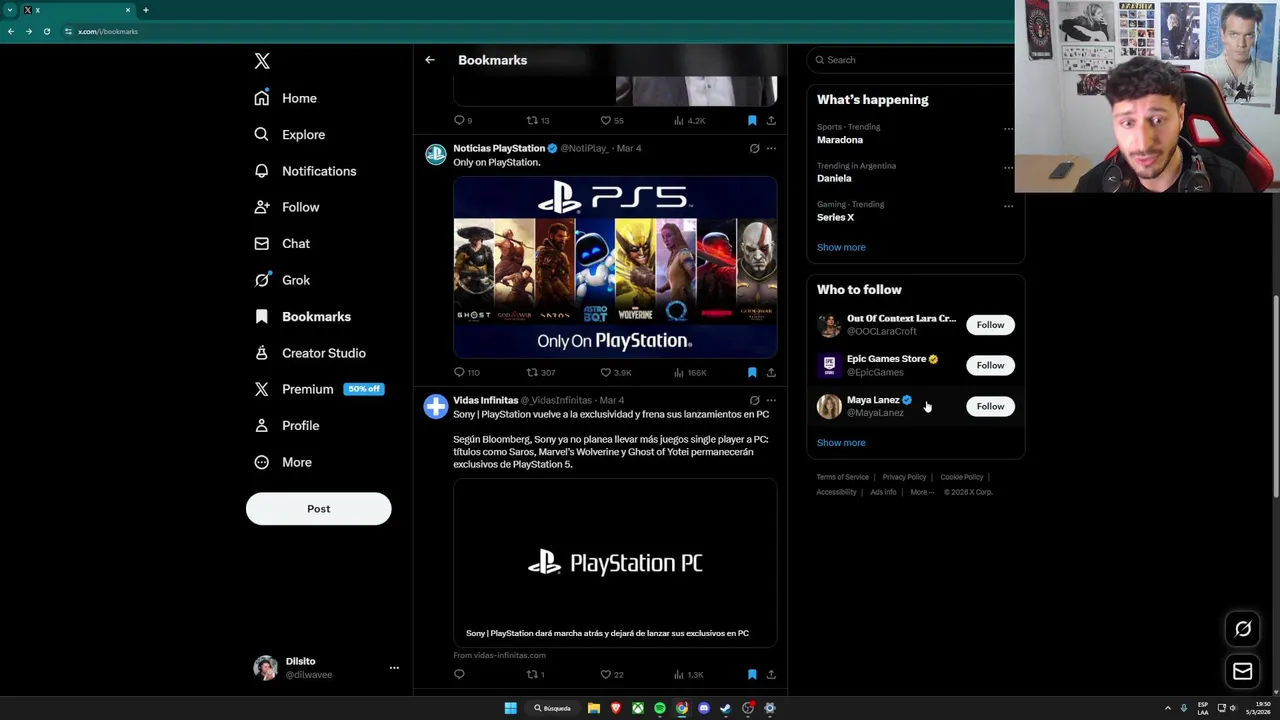
Task: Open Premium with 50% off badge
Action: point(319,389)
